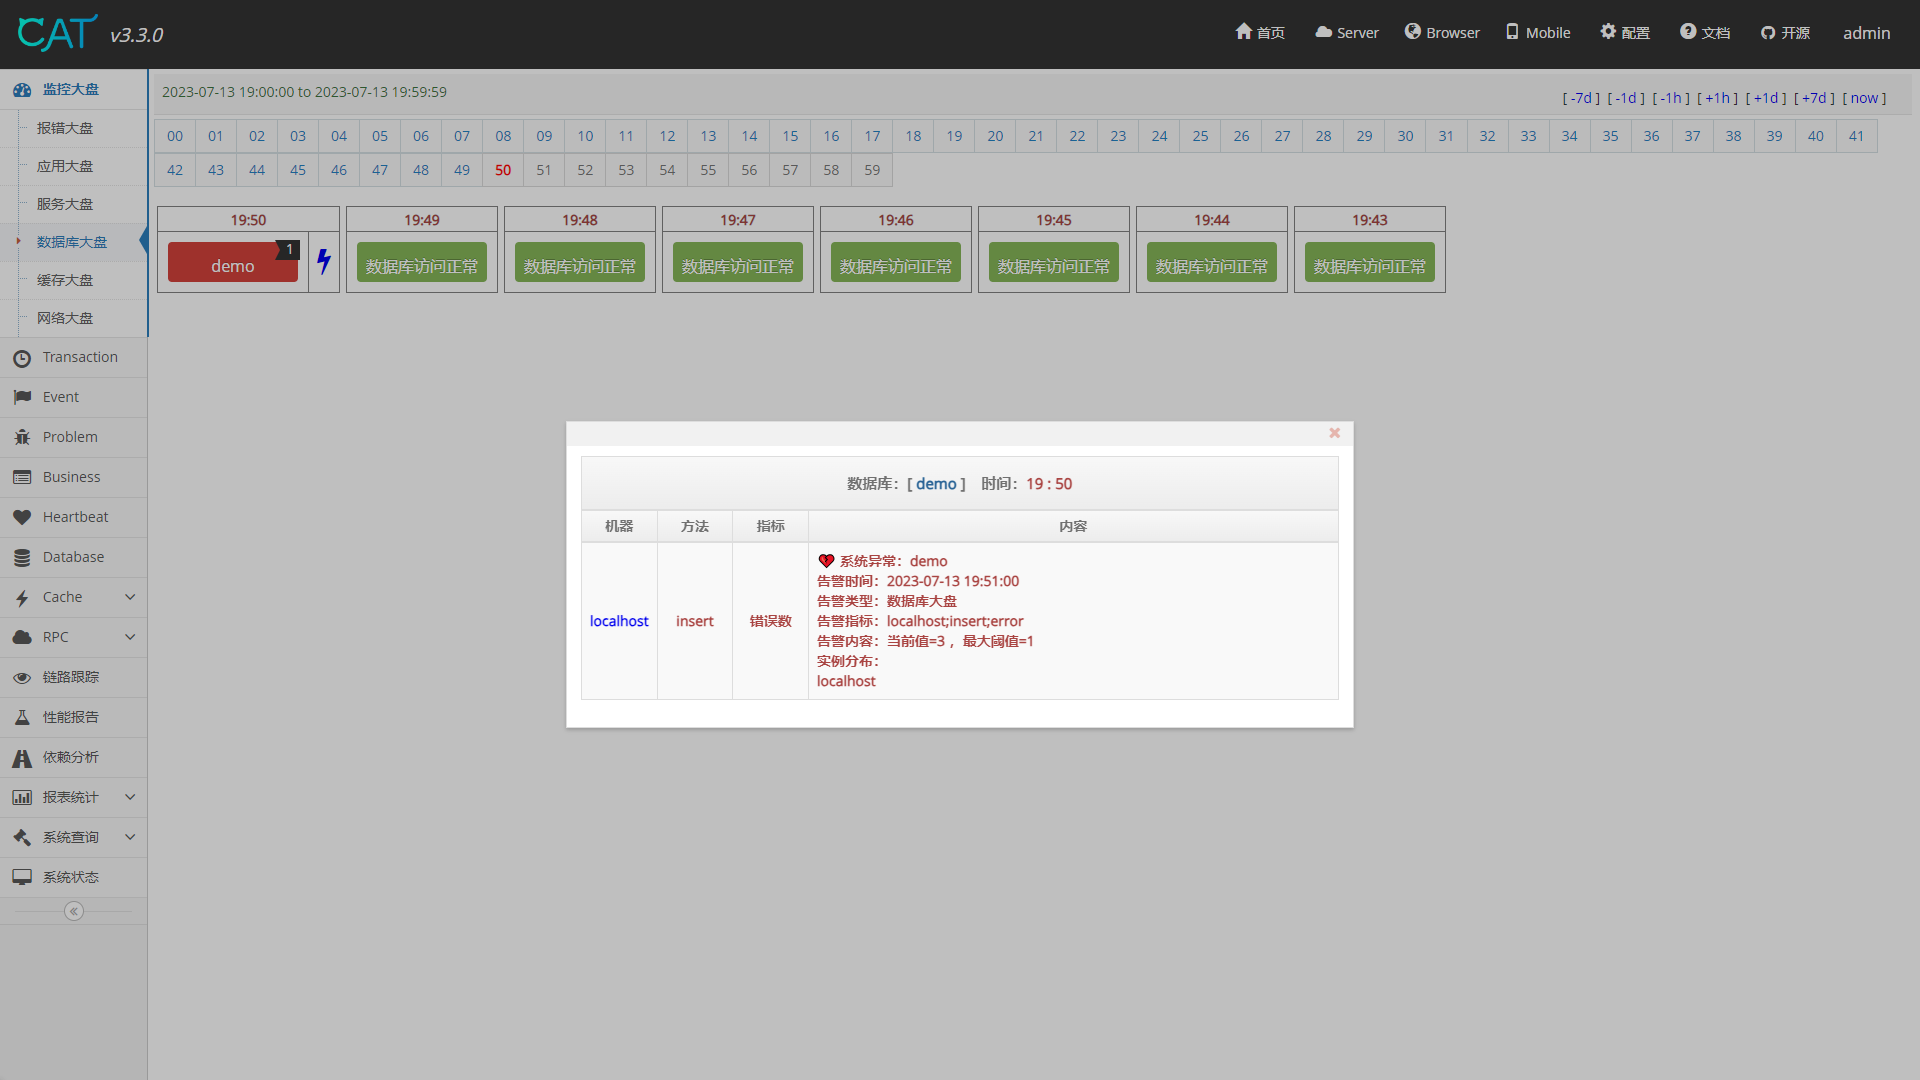The height and width of the screenshot is (1080, 1920).
Task: Expand the Cache submenu chevron
Action: pos(130,597)
